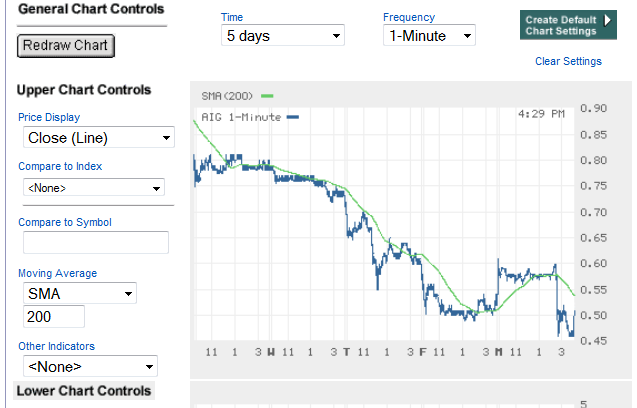This screenshot has width=637, height=408.
Task: Open the Frequency dropdown
Action: click(429, 36)
